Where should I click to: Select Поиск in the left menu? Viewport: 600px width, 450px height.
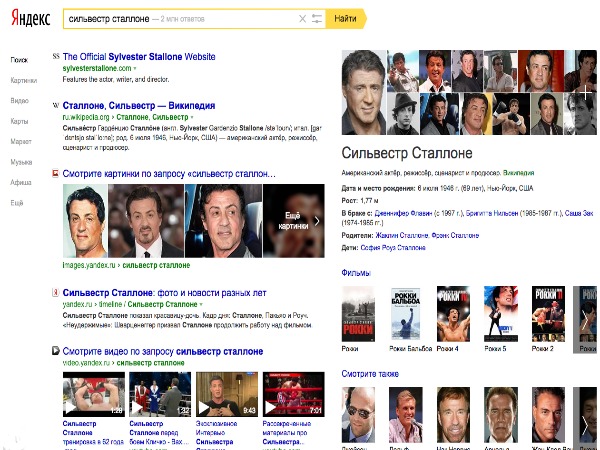point(19,60)
